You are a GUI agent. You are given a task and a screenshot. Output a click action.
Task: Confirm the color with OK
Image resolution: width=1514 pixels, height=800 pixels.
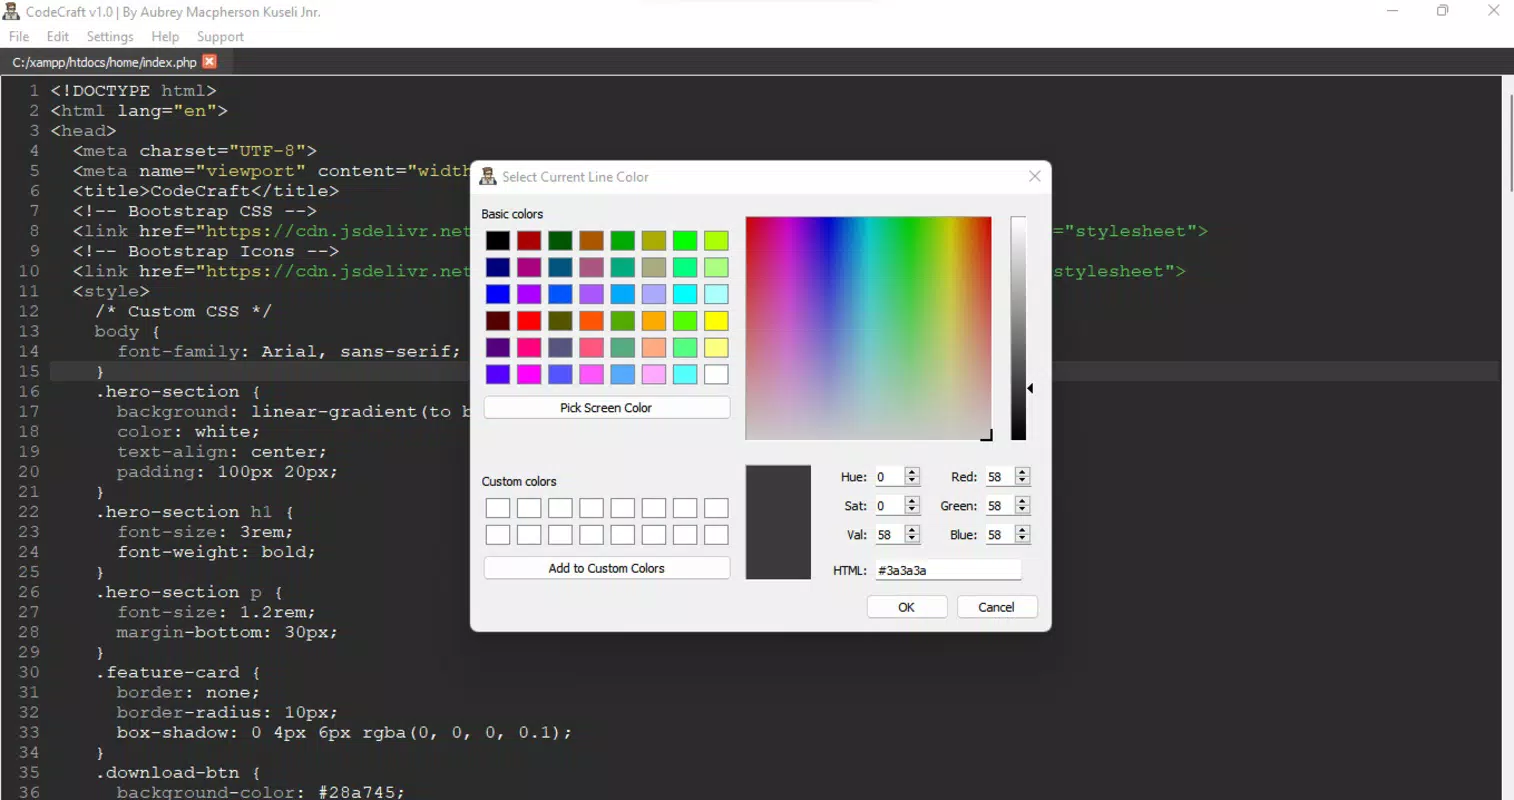pyautogui.click(x=907, y=607)
